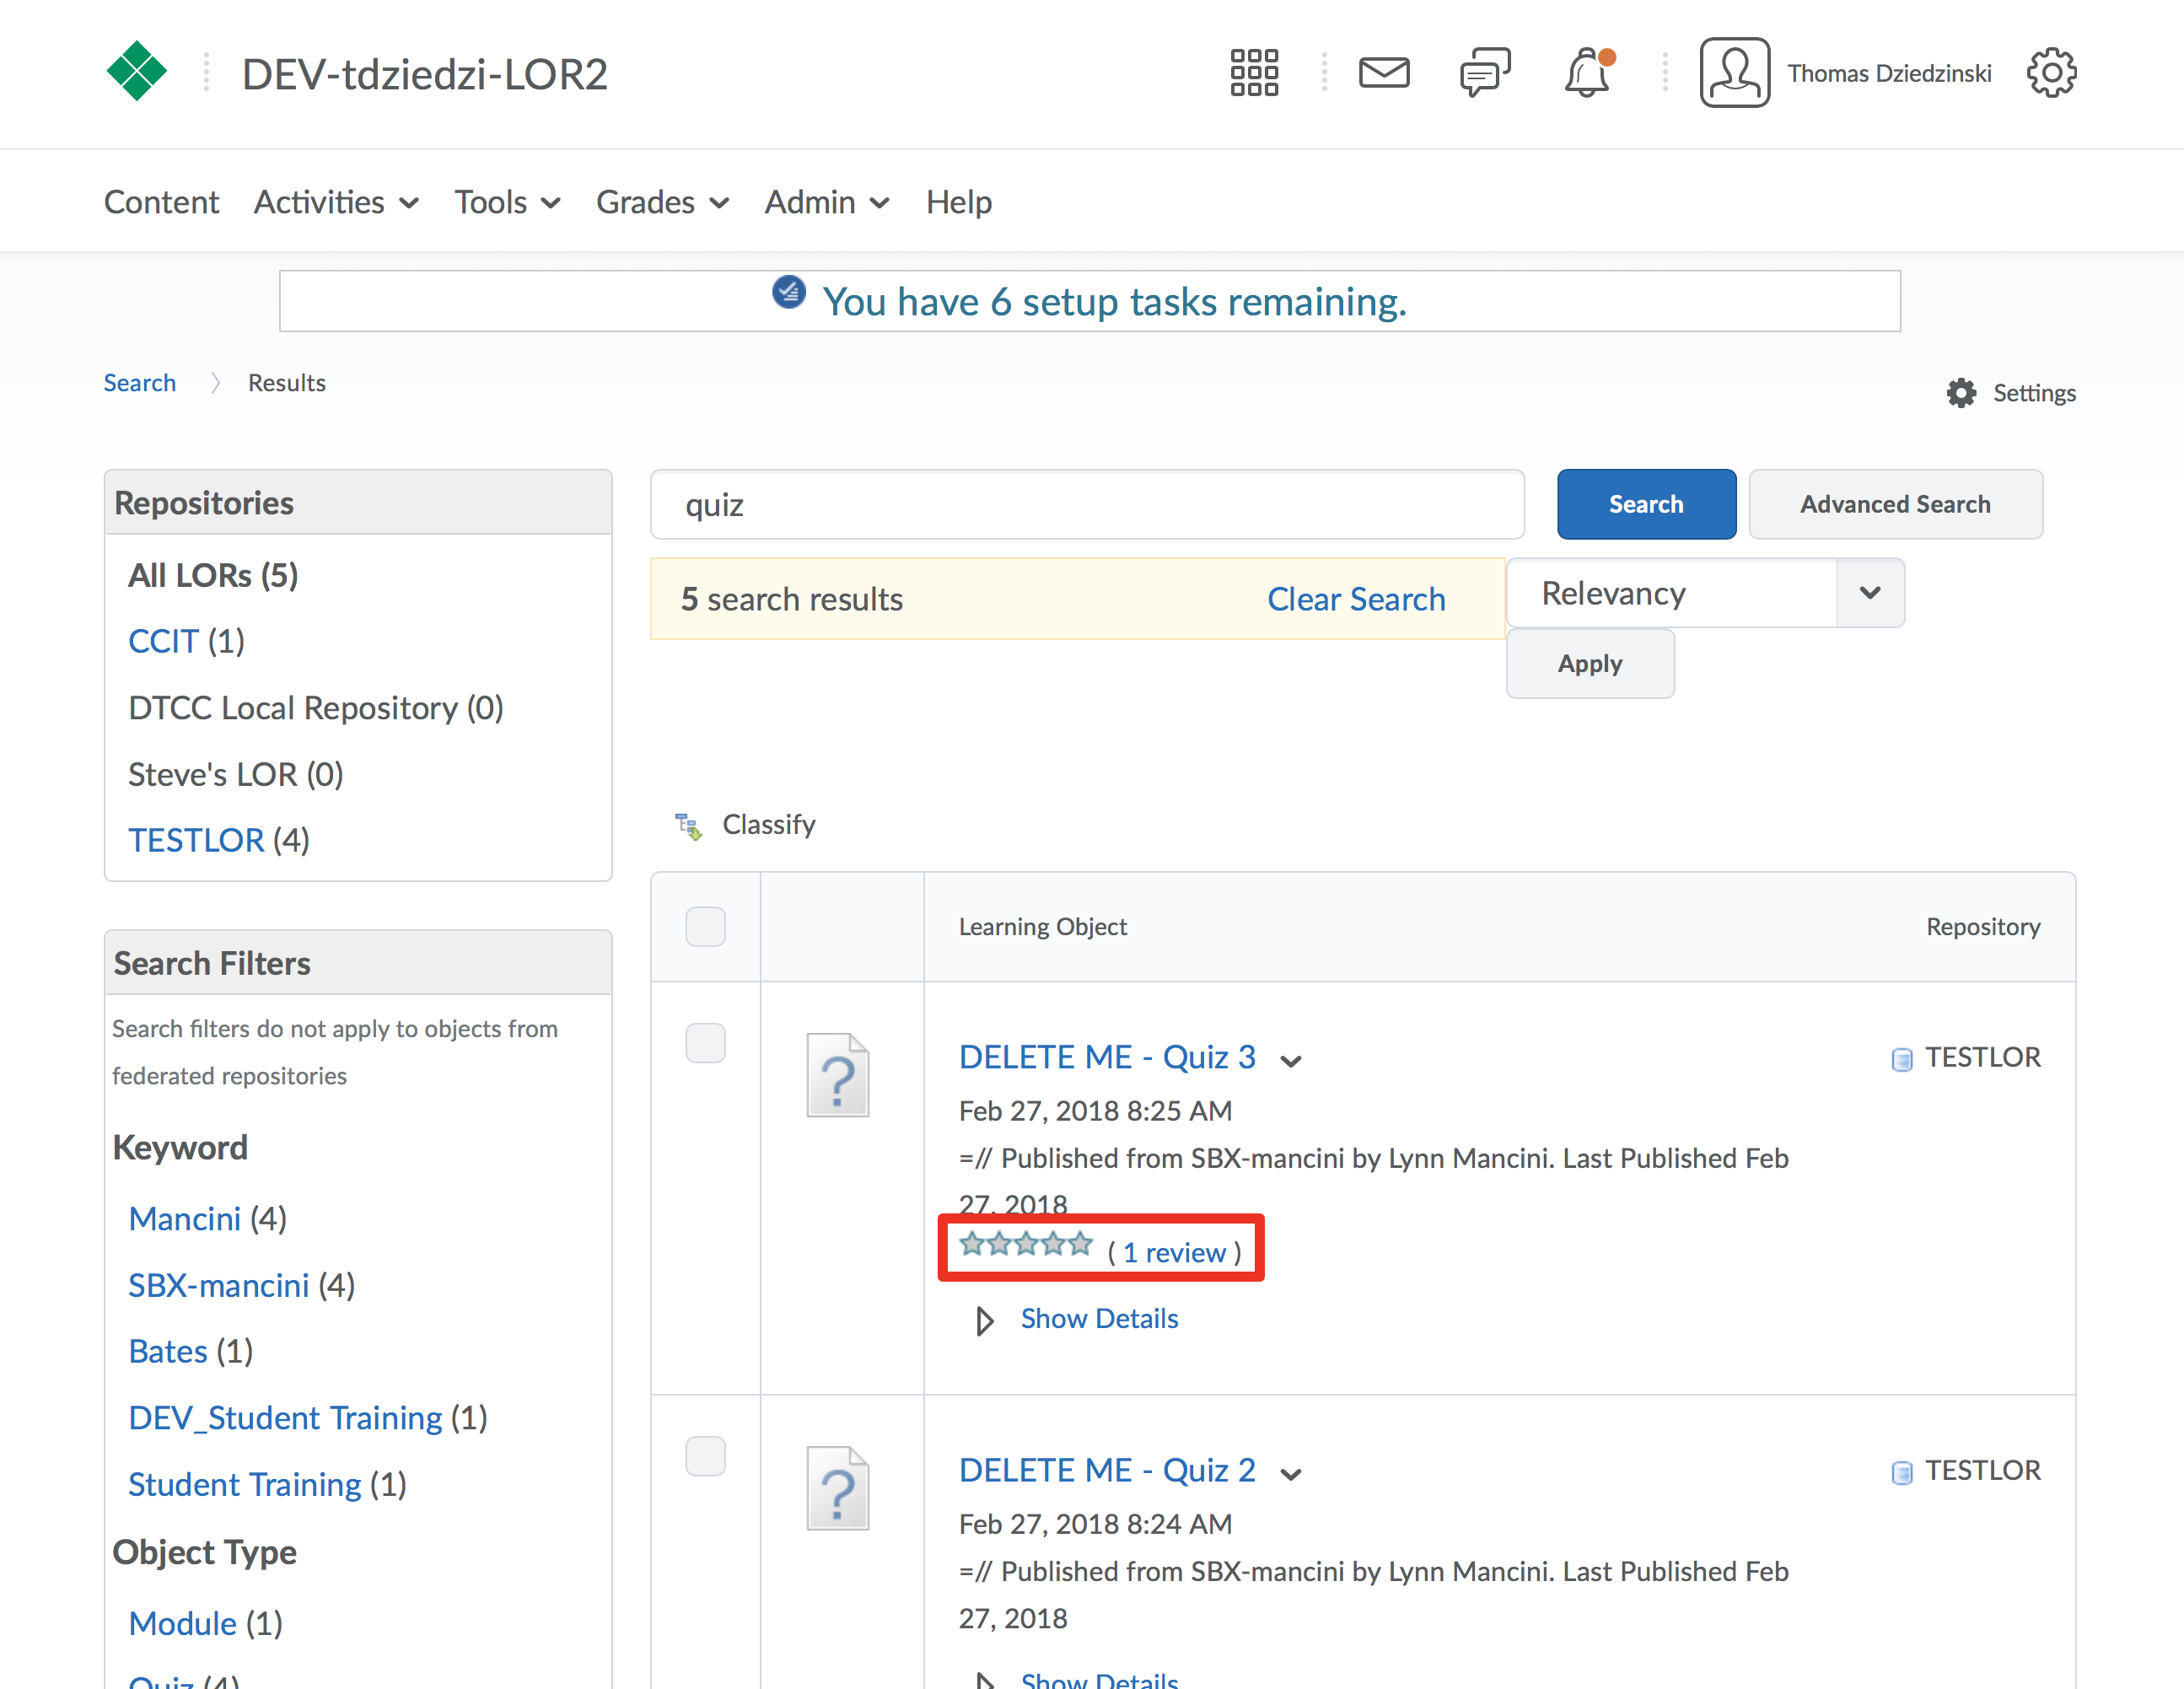Viewport: 2184px width, 1689px height.
Task: Click the Search breadcrumb link
Action: tap(139, 383)
